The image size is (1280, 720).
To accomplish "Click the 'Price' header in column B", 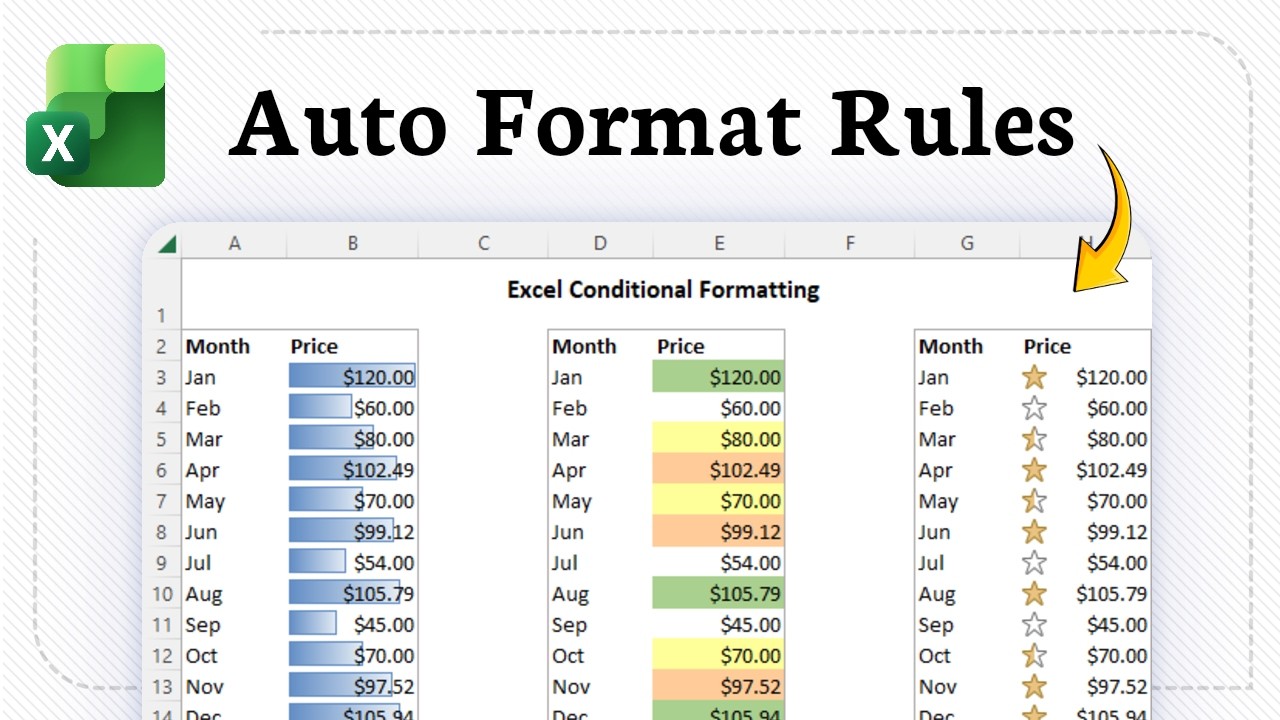I will click(314, 346).
